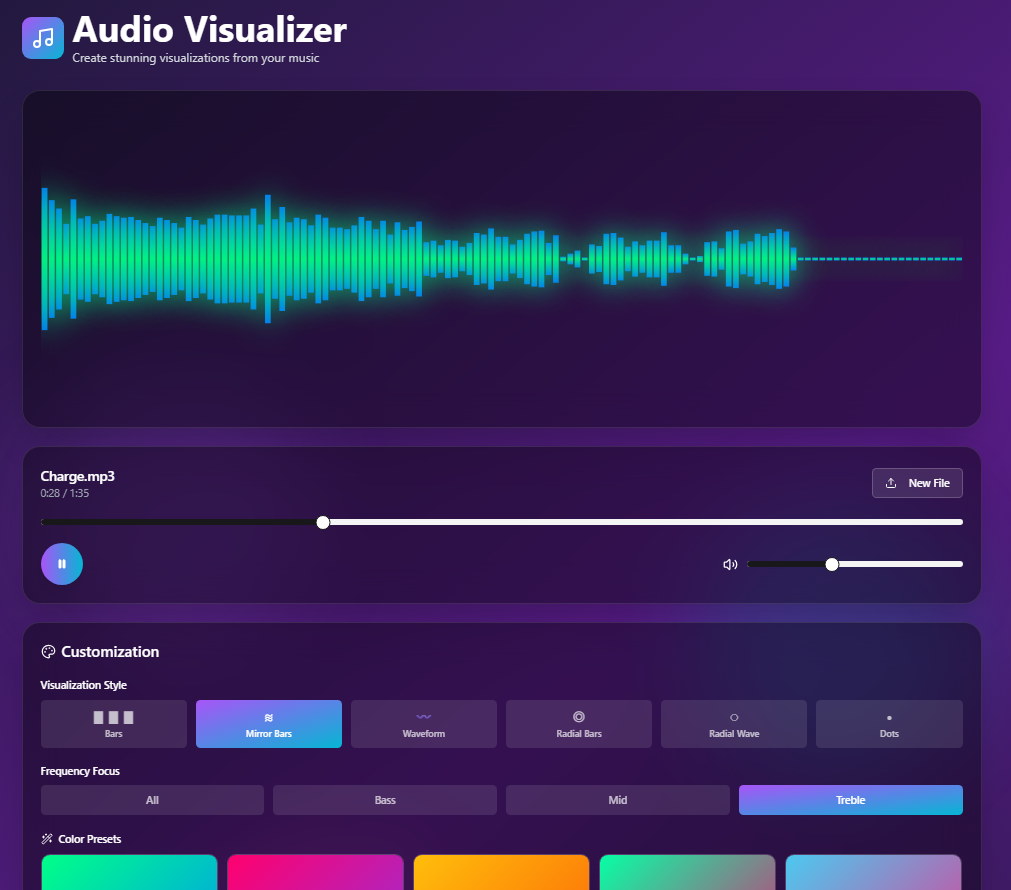Click the Color Presets label
1011x890 pixels.
[x=90, y=838]
